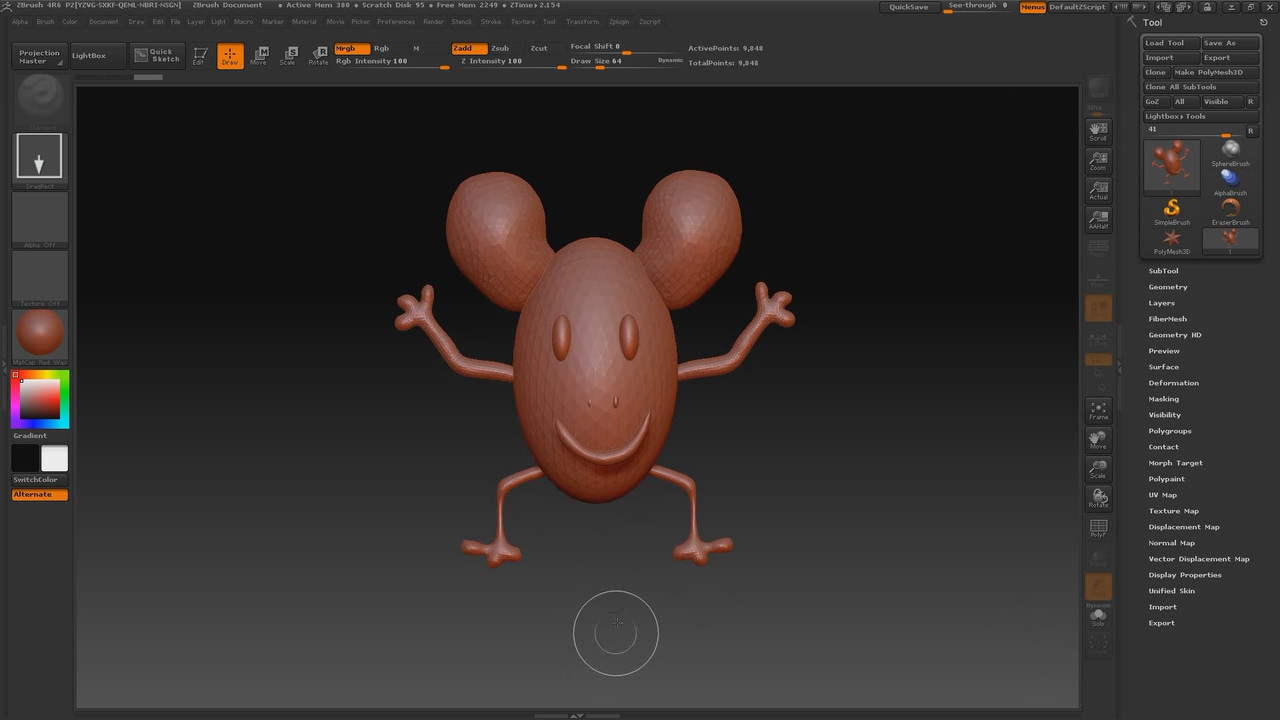Expand the Polygroups section

point(1170,431)
